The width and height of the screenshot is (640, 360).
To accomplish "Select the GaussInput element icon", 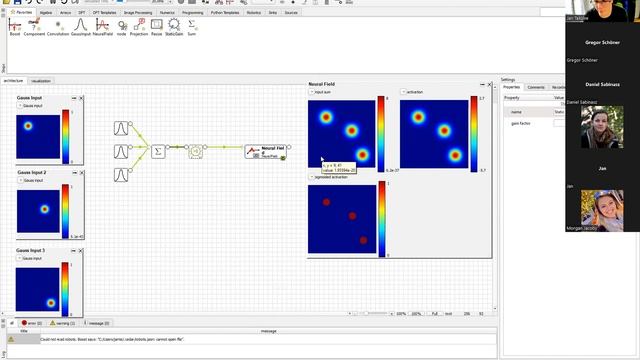I will click(x=80, y=25).
